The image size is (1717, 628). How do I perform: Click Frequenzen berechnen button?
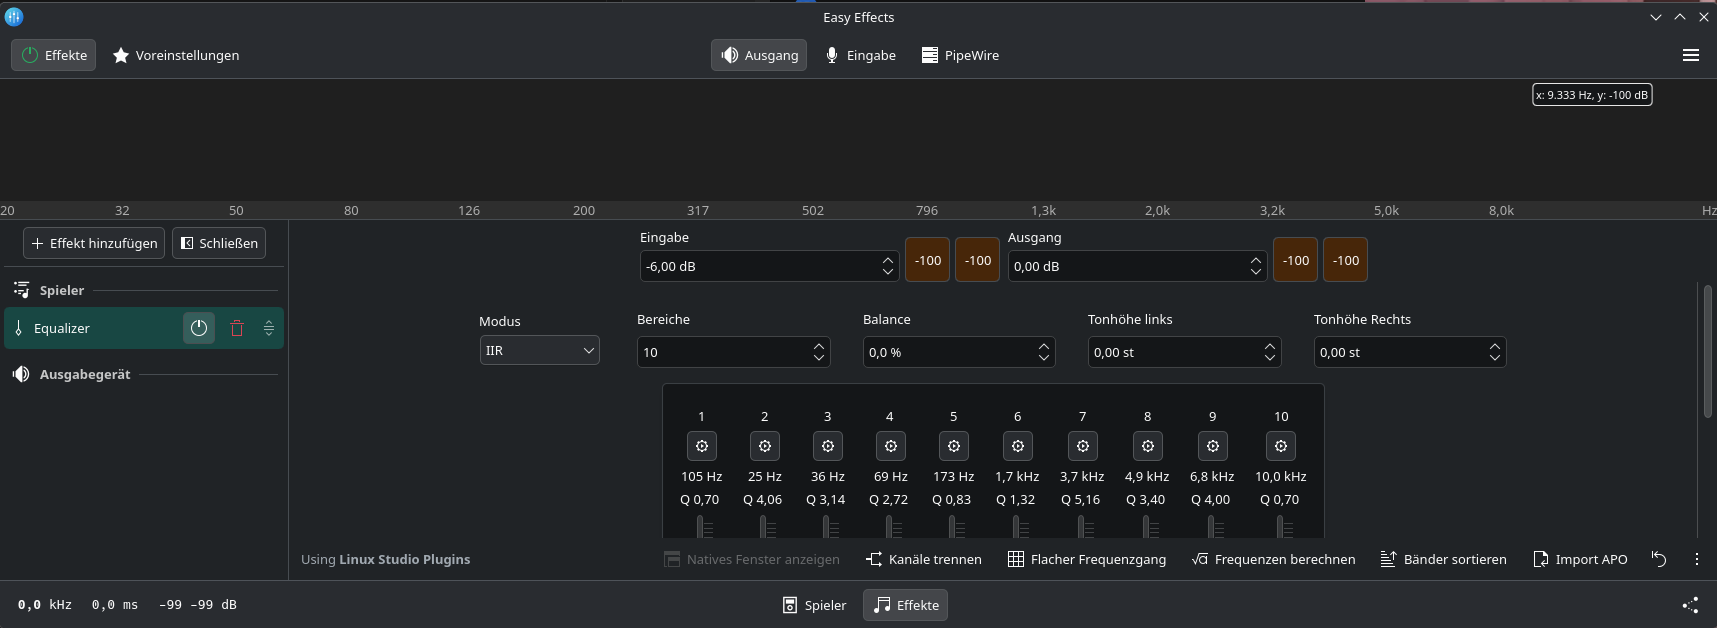[1274, 559]
